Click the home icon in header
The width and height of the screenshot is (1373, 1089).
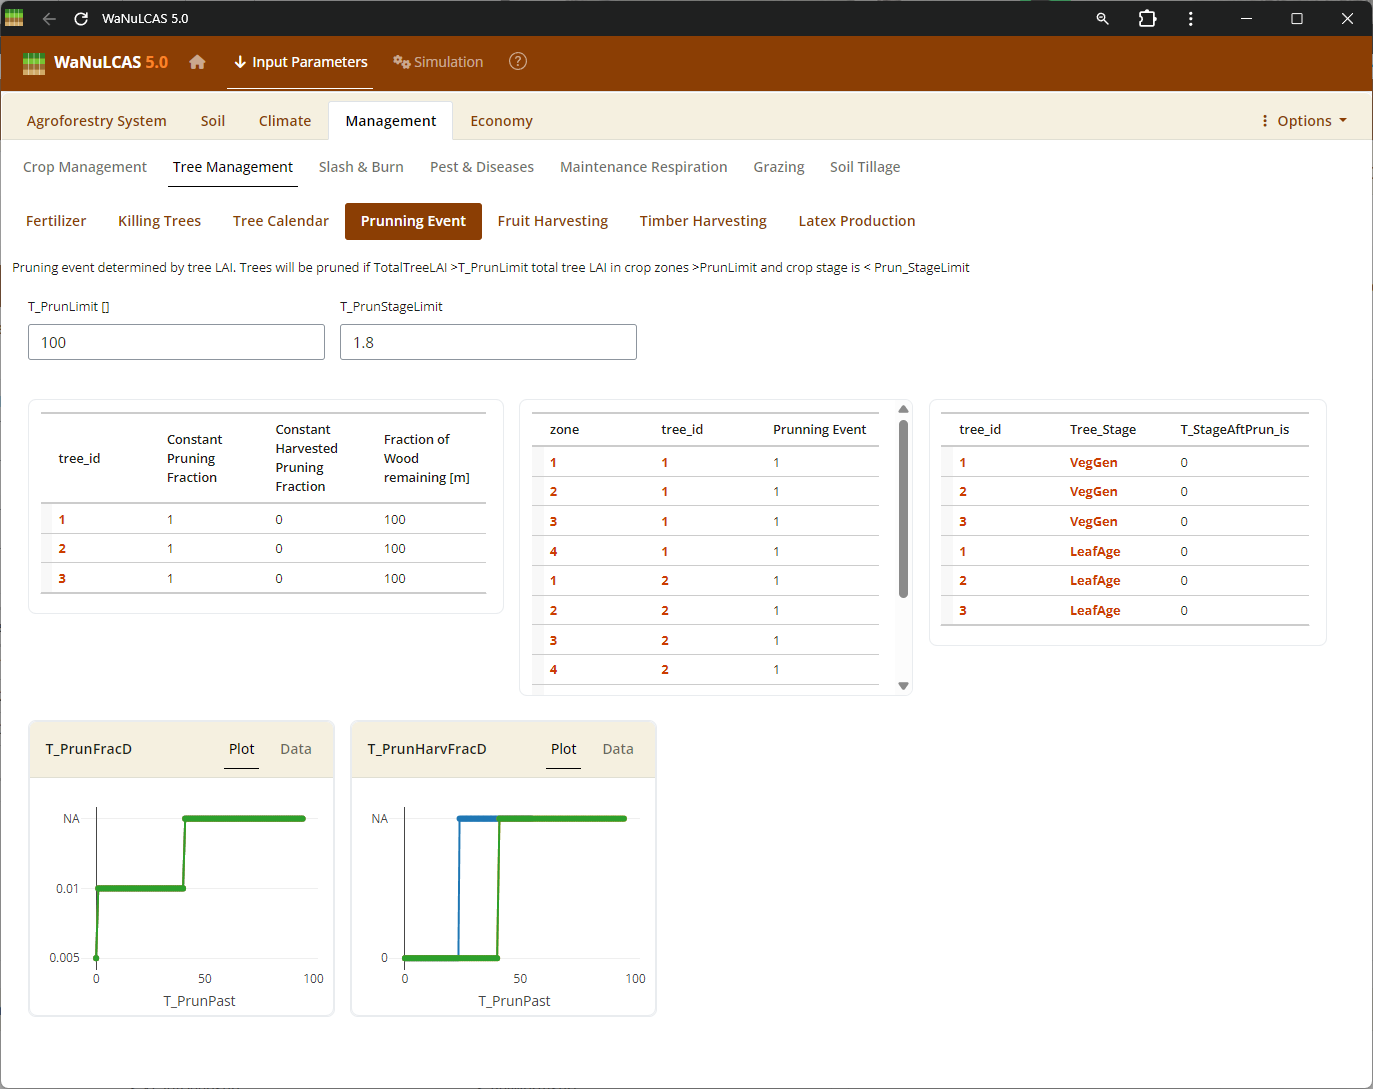coord(197,62)
